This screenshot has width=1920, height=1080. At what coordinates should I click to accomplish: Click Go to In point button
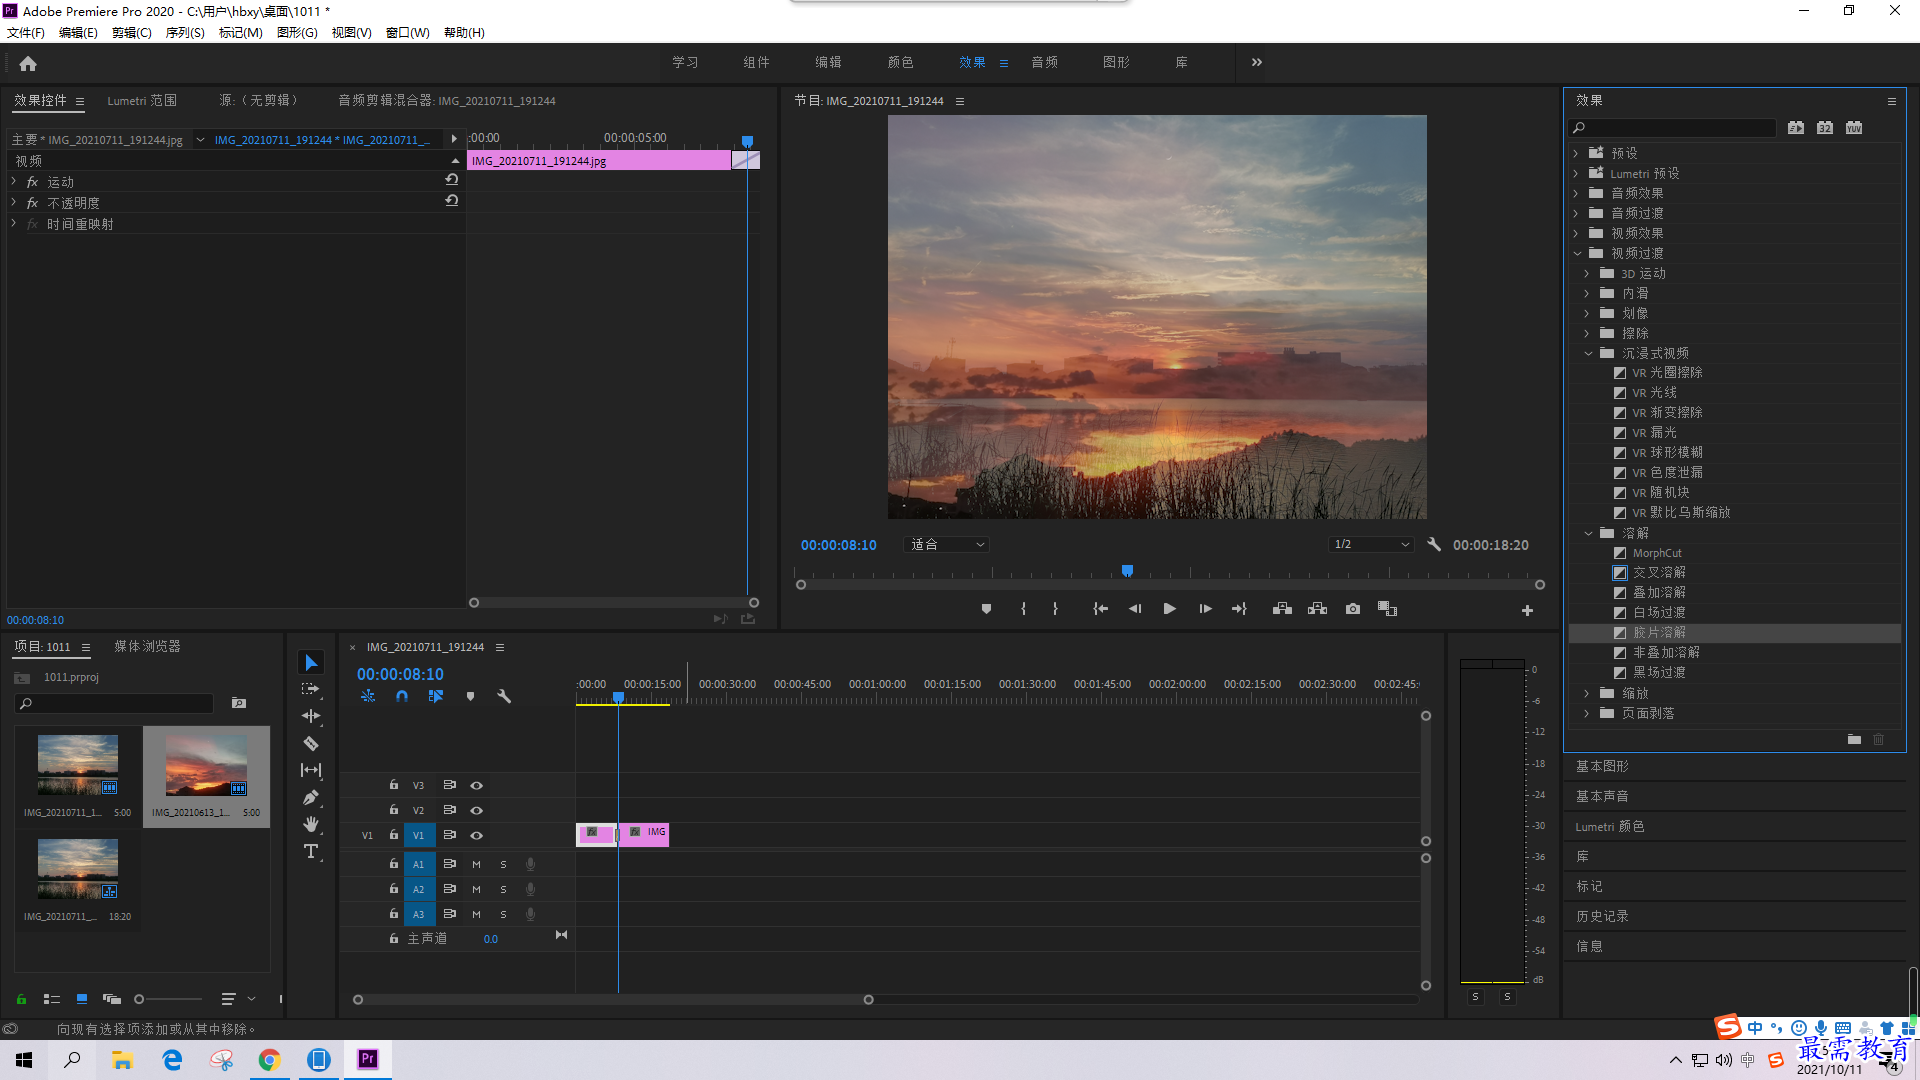(x=1100, y=609)
